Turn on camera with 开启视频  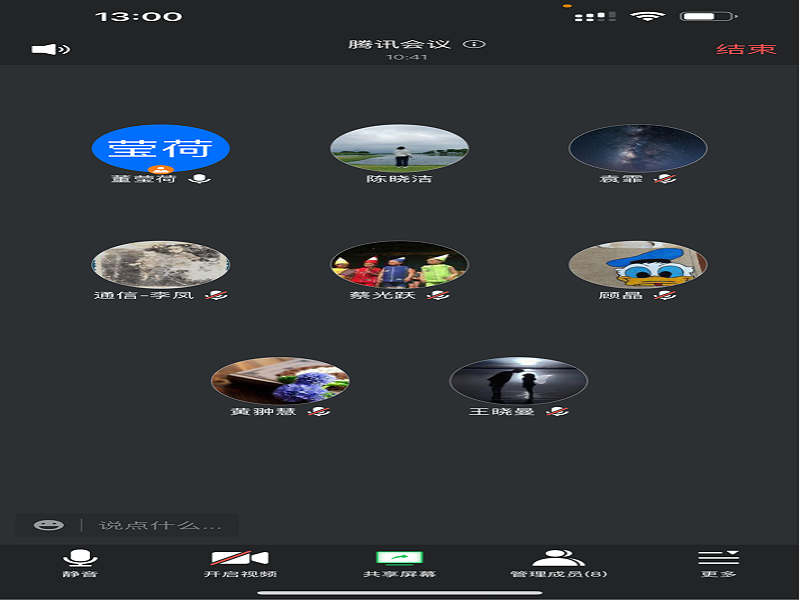click(x=240, y=563)
